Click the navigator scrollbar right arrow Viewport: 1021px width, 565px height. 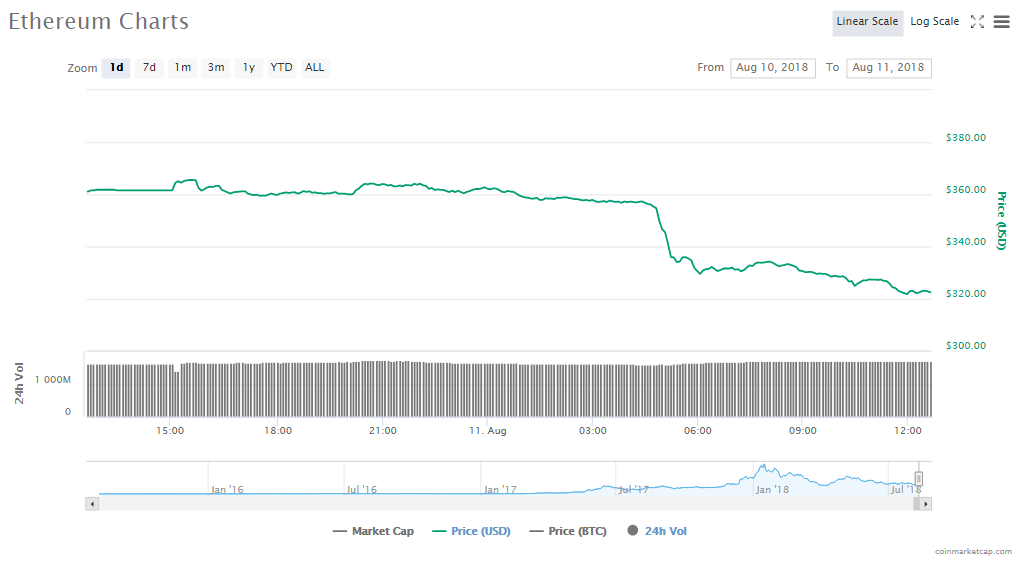click(926, 504)
